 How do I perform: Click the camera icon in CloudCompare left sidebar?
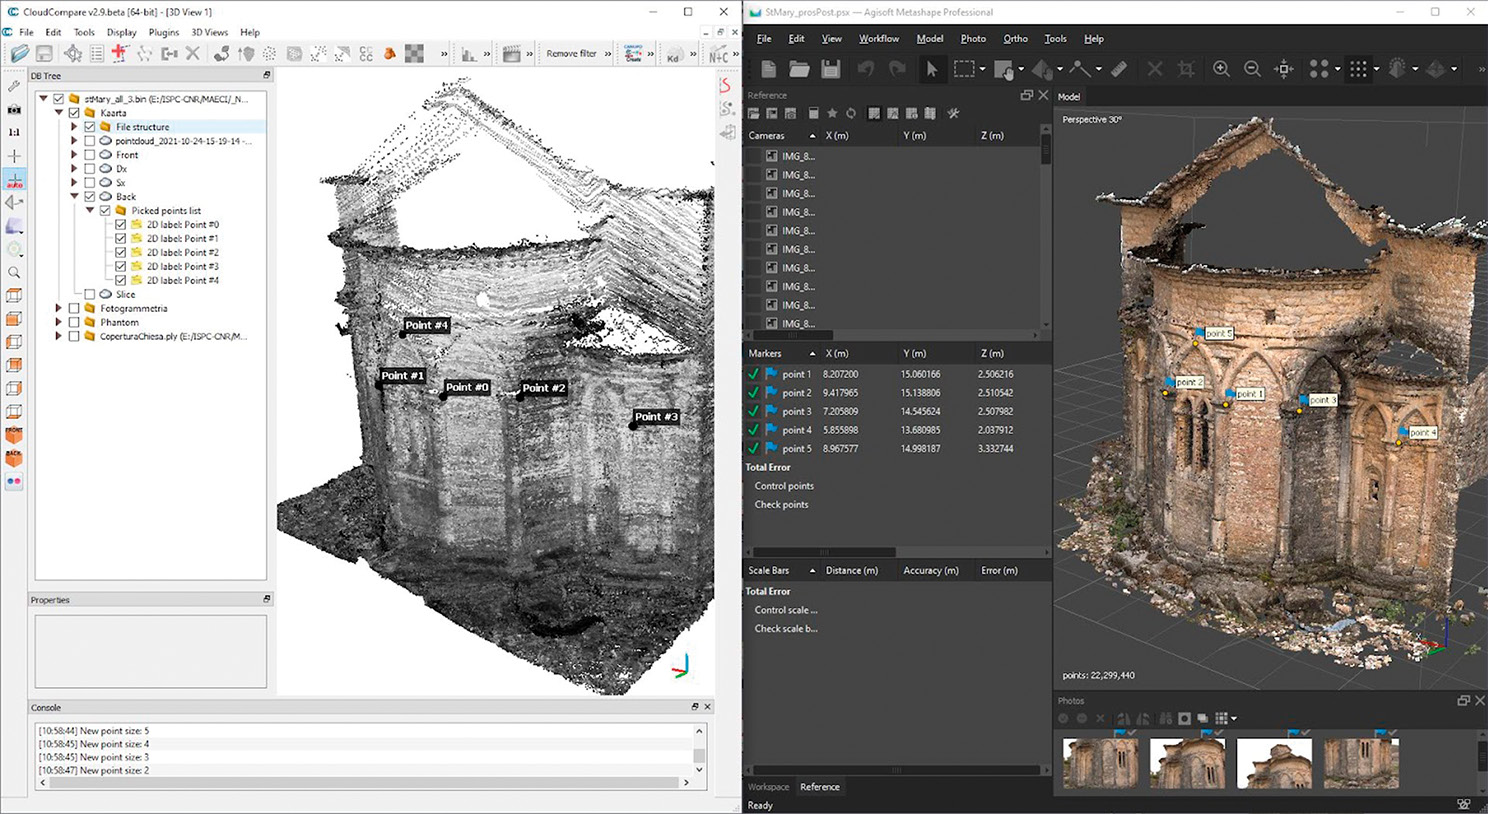(14, 109)
